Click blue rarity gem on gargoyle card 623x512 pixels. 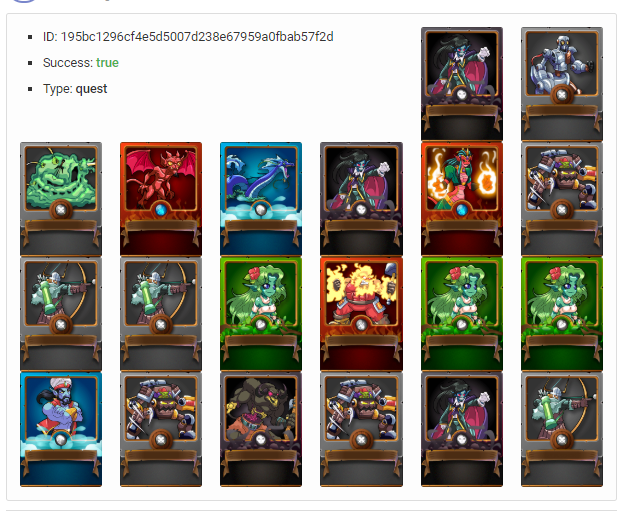click(161, 210)
